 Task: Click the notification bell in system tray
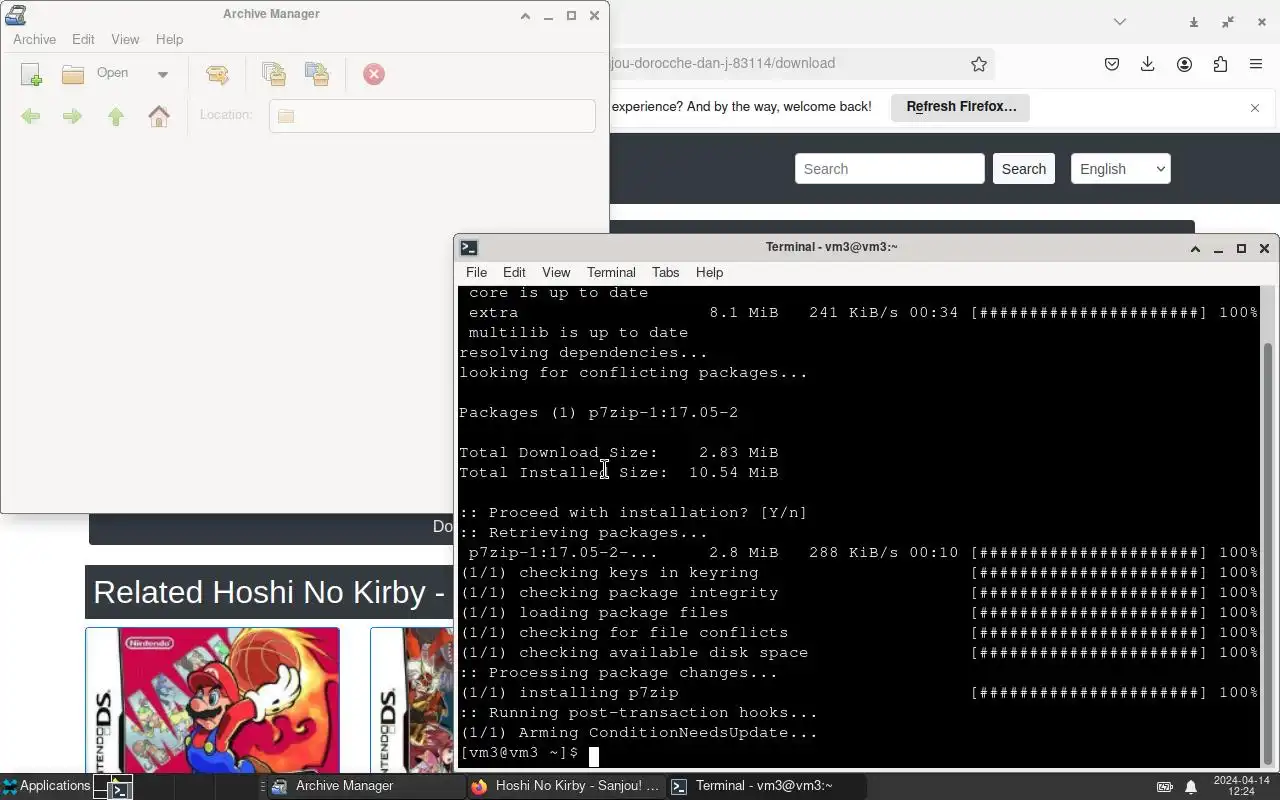point(1191,787)
